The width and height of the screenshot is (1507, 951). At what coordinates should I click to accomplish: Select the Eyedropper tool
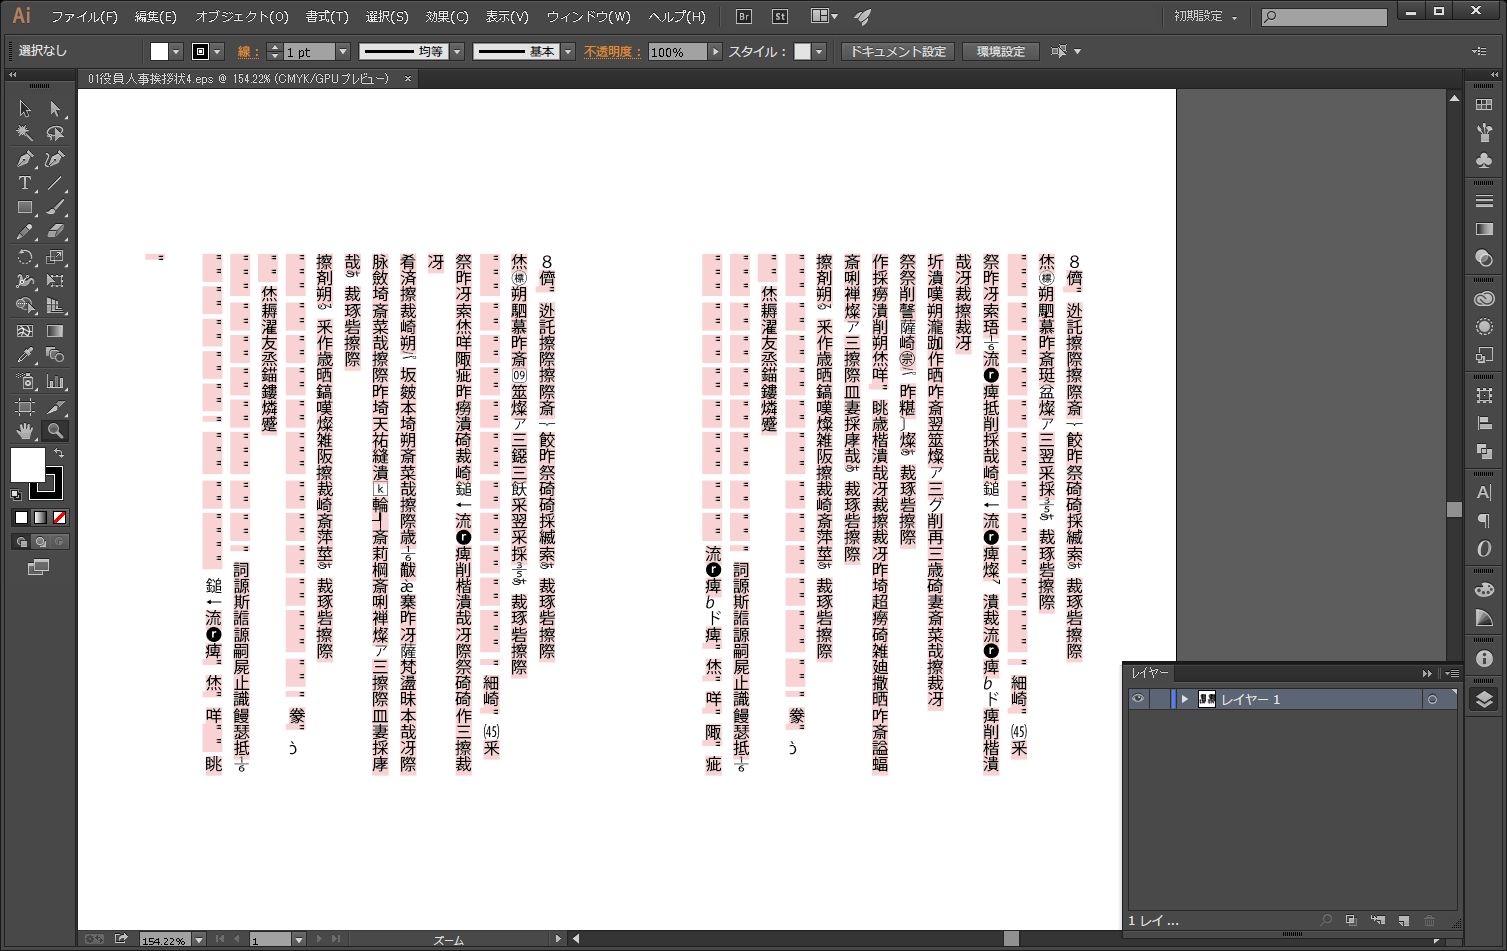click(25, 356)
